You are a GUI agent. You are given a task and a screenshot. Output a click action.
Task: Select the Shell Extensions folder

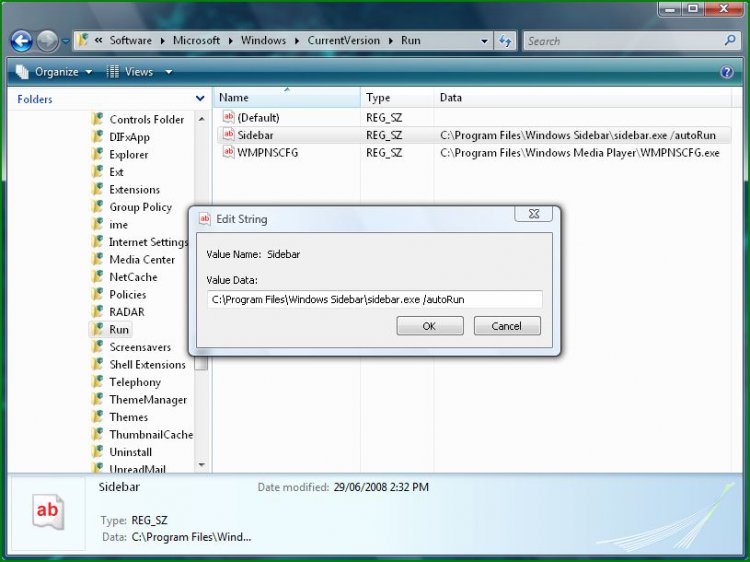pos(147,364)
